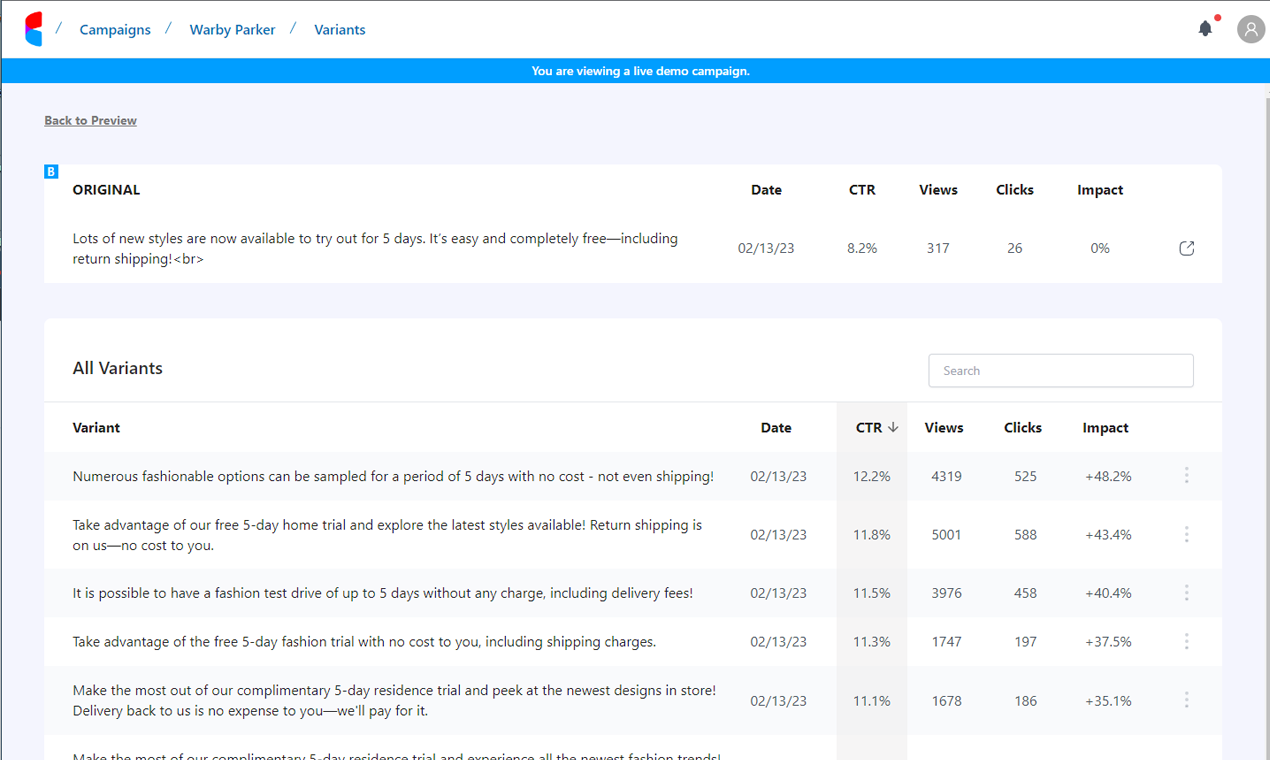Click the 11.8% CTR value
1270x760 pixels.
coord(871,535)
